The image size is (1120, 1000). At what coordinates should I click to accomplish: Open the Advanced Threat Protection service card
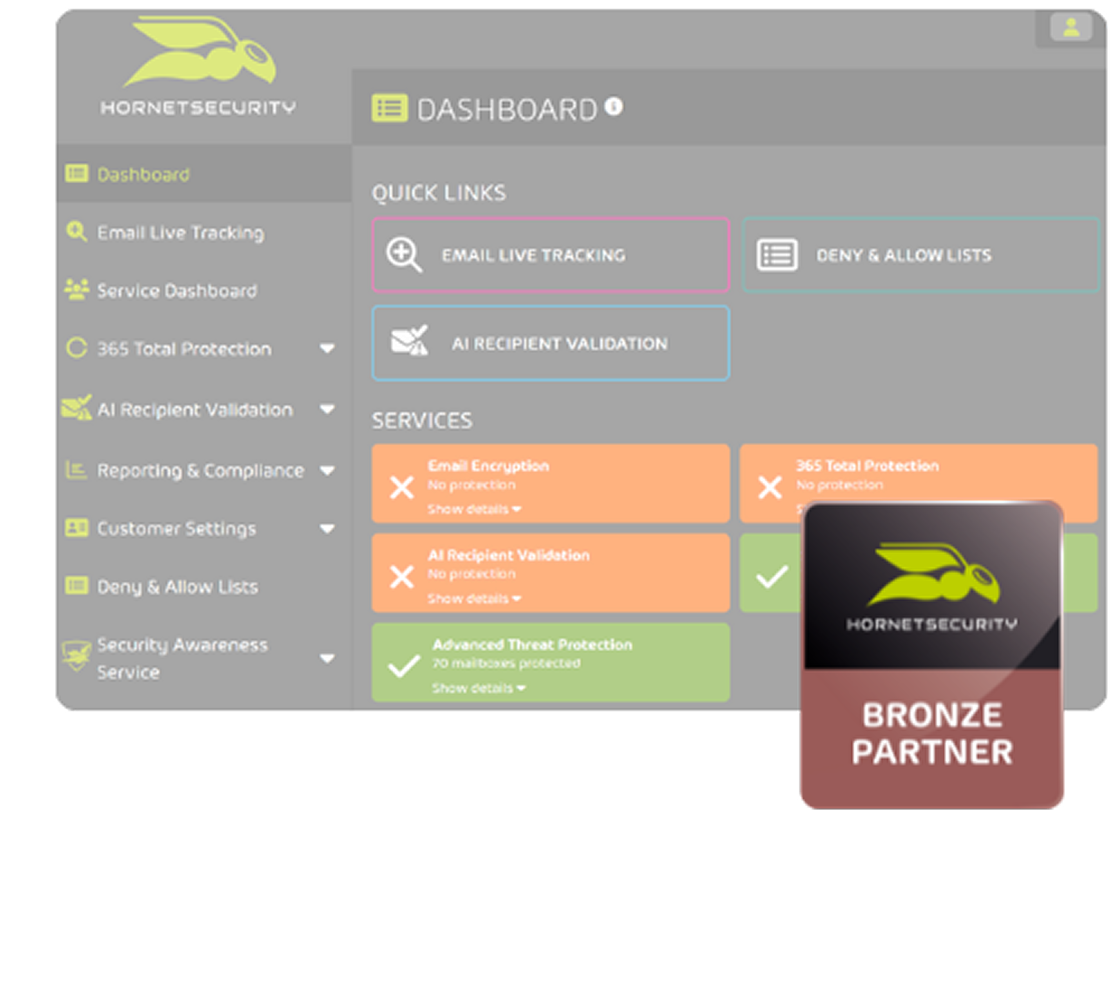coord(551,662)
